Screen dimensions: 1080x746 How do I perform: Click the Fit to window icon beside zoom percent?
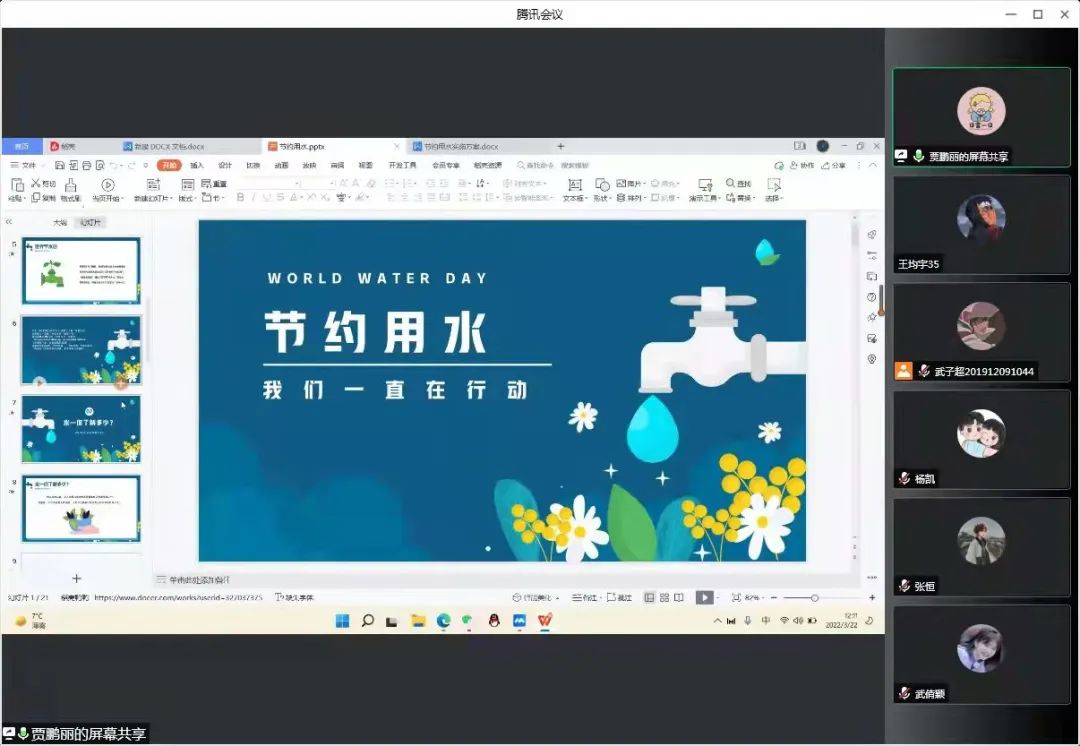coord(736,597)
